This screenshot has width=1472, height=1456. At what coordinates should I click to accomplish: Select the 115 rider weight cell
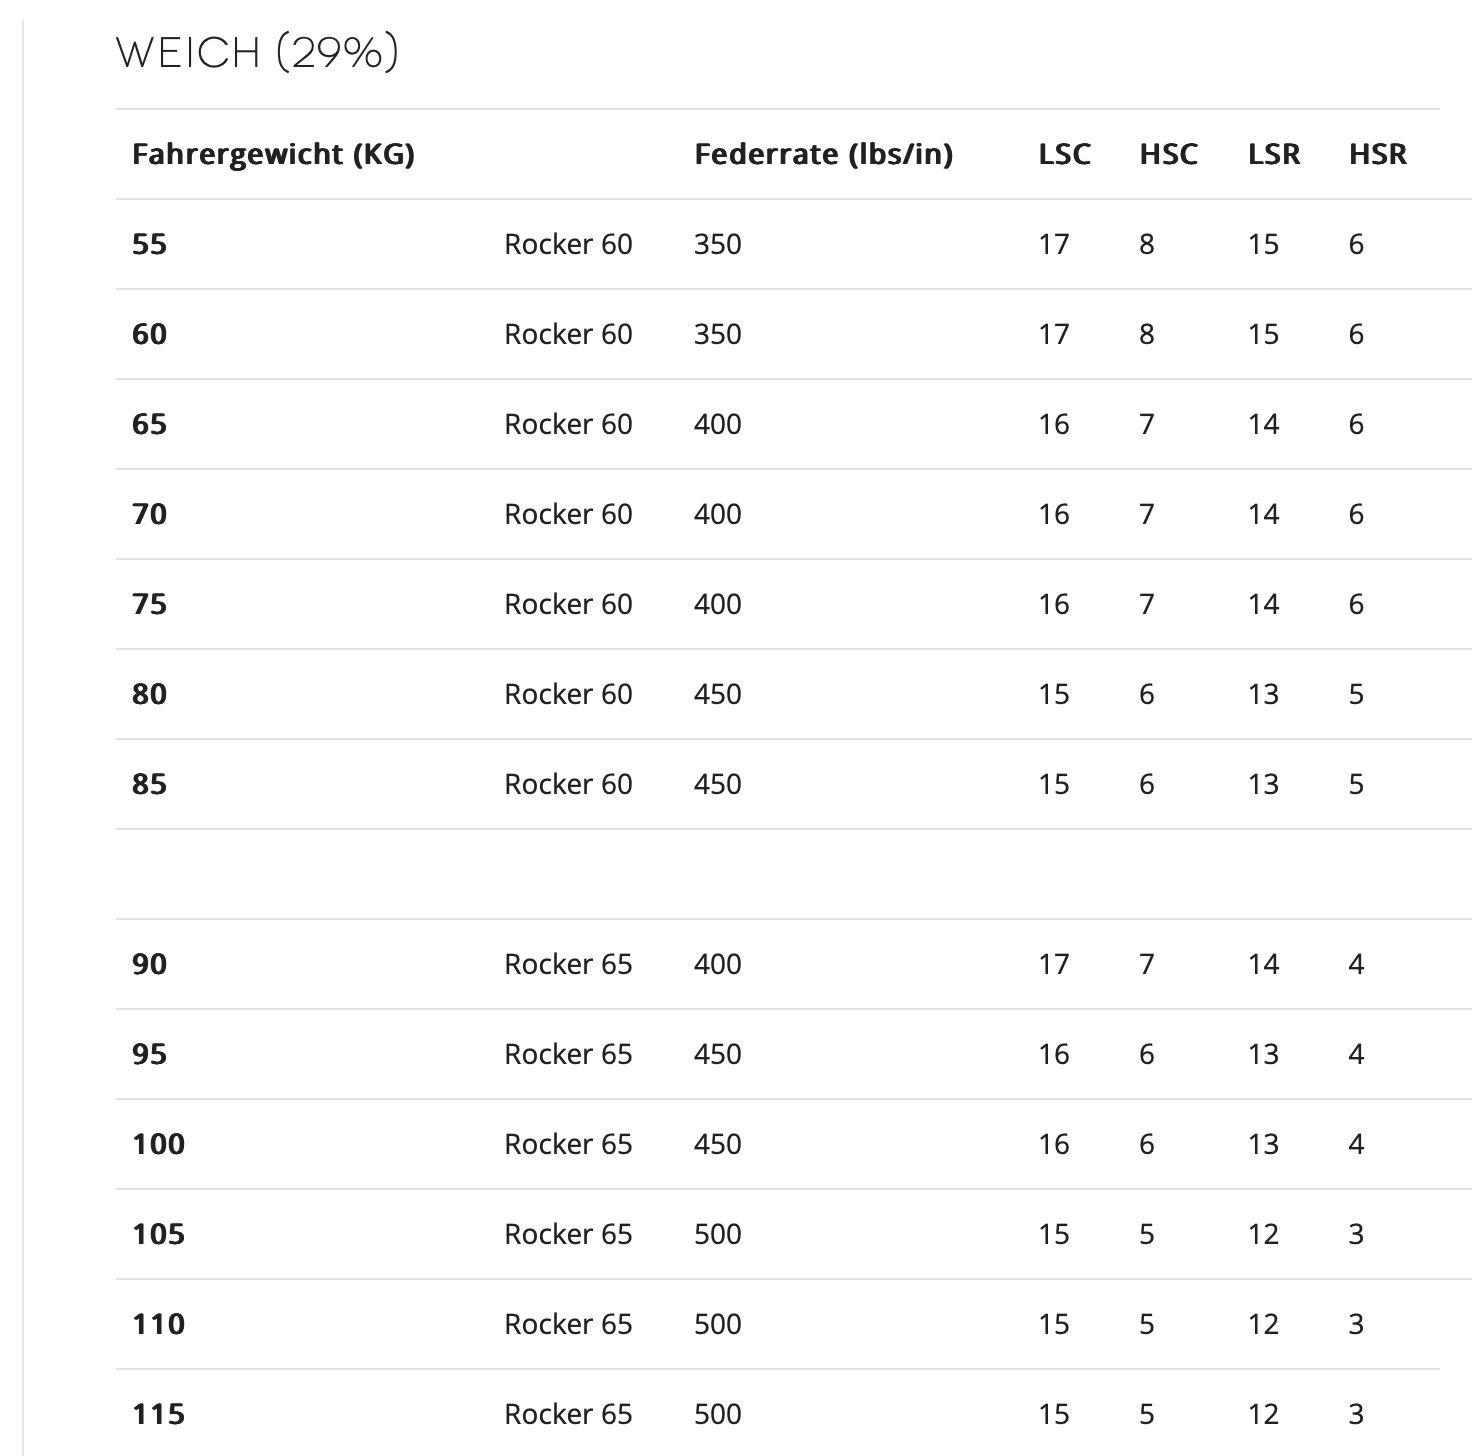coord(158,1414)
